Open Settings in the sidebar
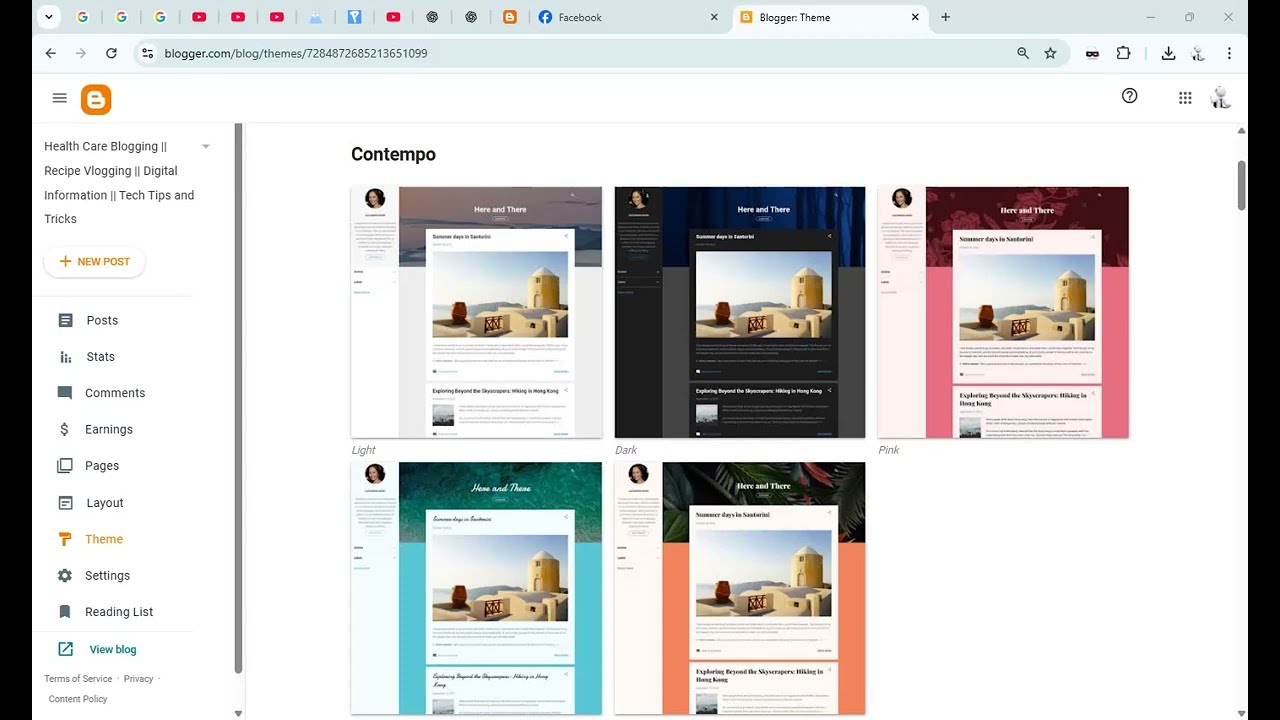Image resolution: width=1280 pixels, height=720 pixels. click(107, 576)
